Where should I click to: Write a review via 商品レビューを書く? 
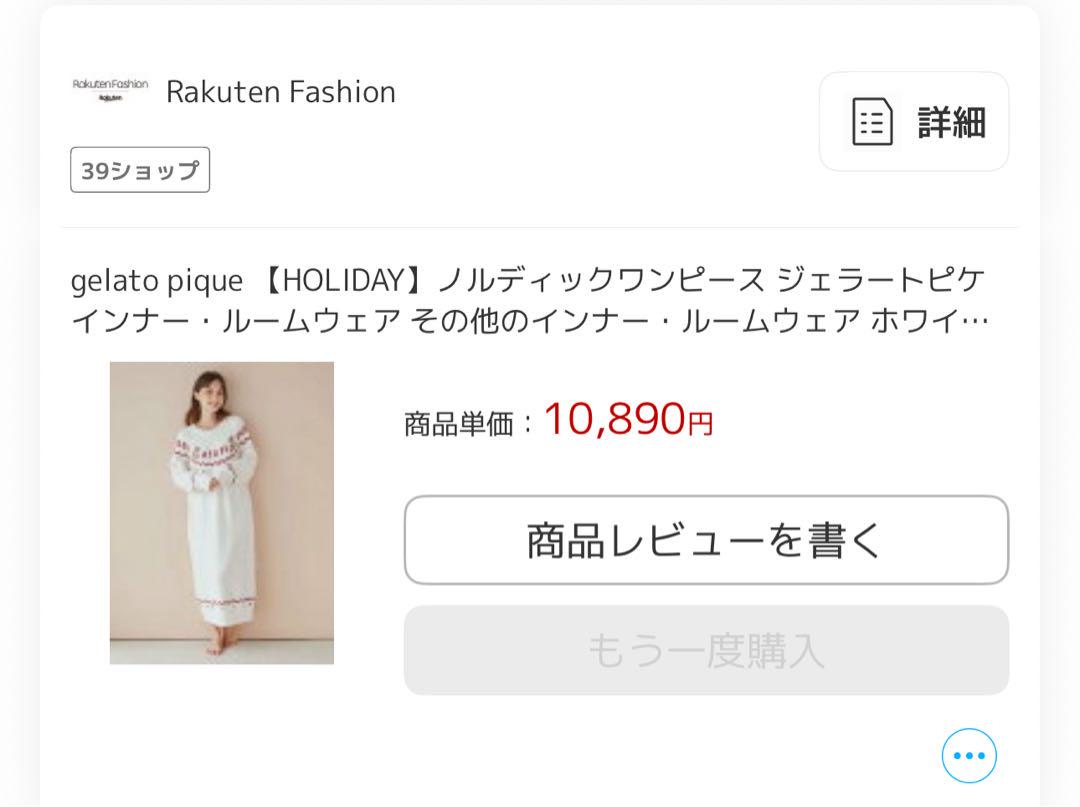(x=706, y=540)
